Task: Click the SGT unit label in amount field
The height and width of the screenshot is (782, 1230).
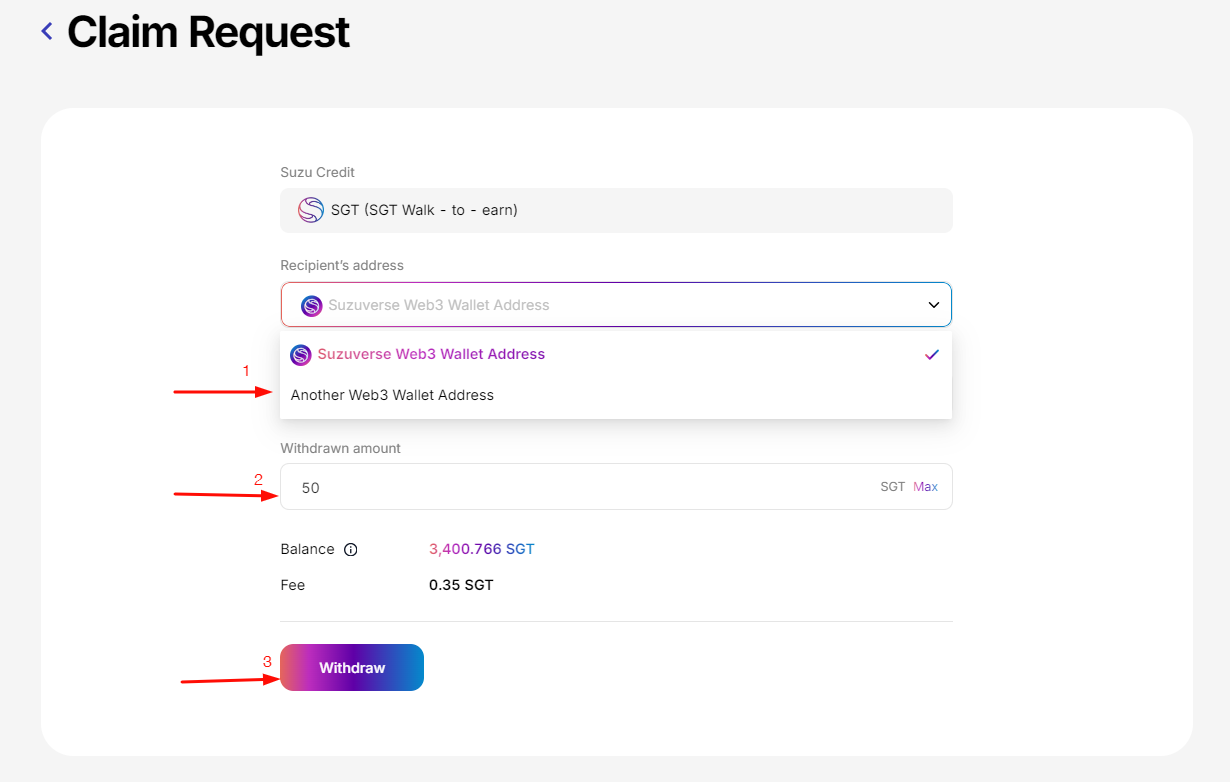Action: point(892,487)
